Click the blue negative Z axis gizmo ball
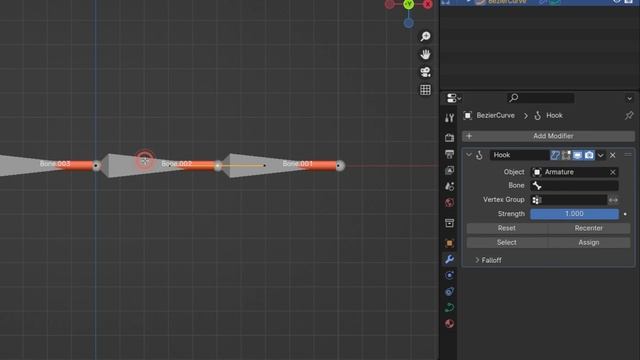640x360 pixels. (409, 23)
